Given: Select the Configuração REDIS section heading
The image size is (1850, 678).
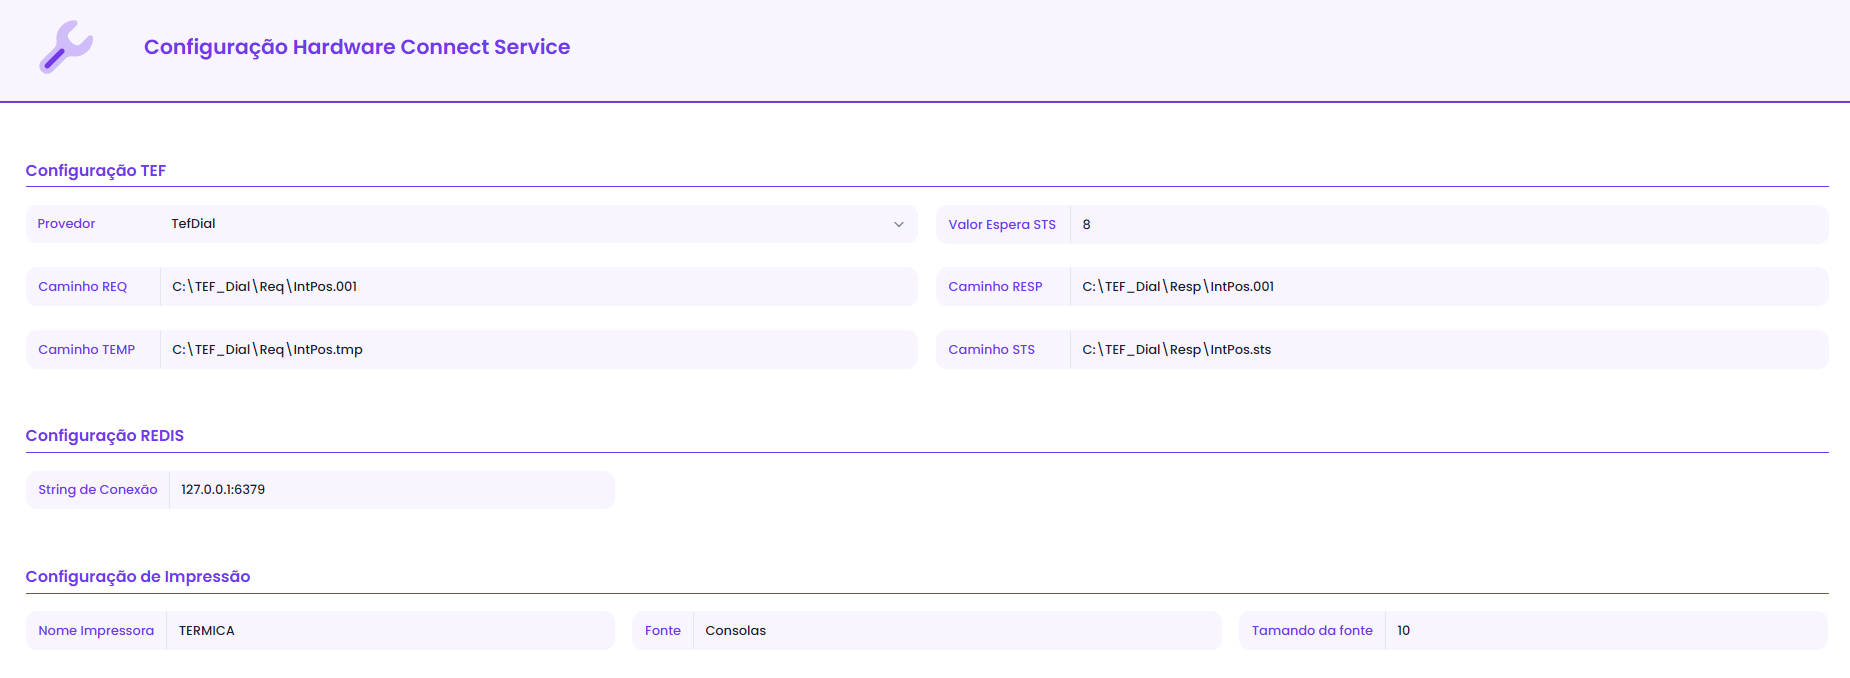Looking at the screenshot, I should 105,436.
